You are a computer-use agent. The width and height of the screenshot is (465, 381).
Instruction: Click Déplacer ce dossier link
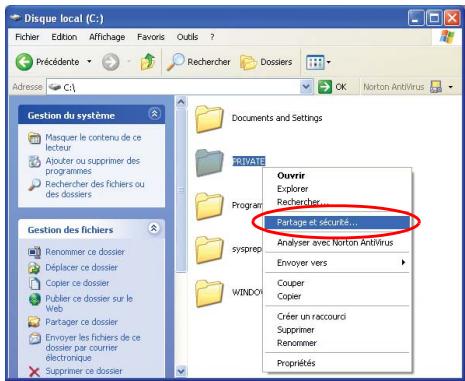[x=82, y=267]
